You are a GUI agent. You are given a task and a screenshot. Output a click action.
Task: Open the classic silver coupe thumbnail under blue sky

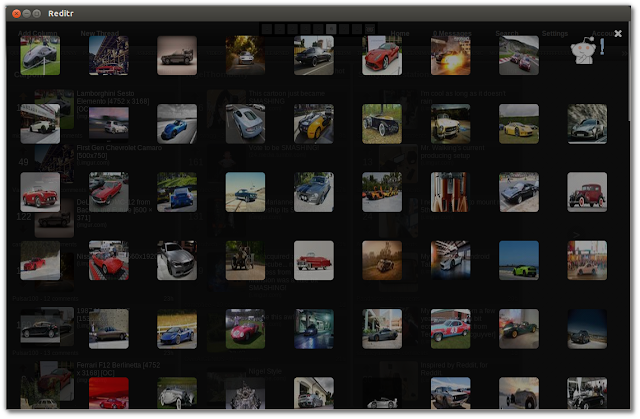(450, 393)
